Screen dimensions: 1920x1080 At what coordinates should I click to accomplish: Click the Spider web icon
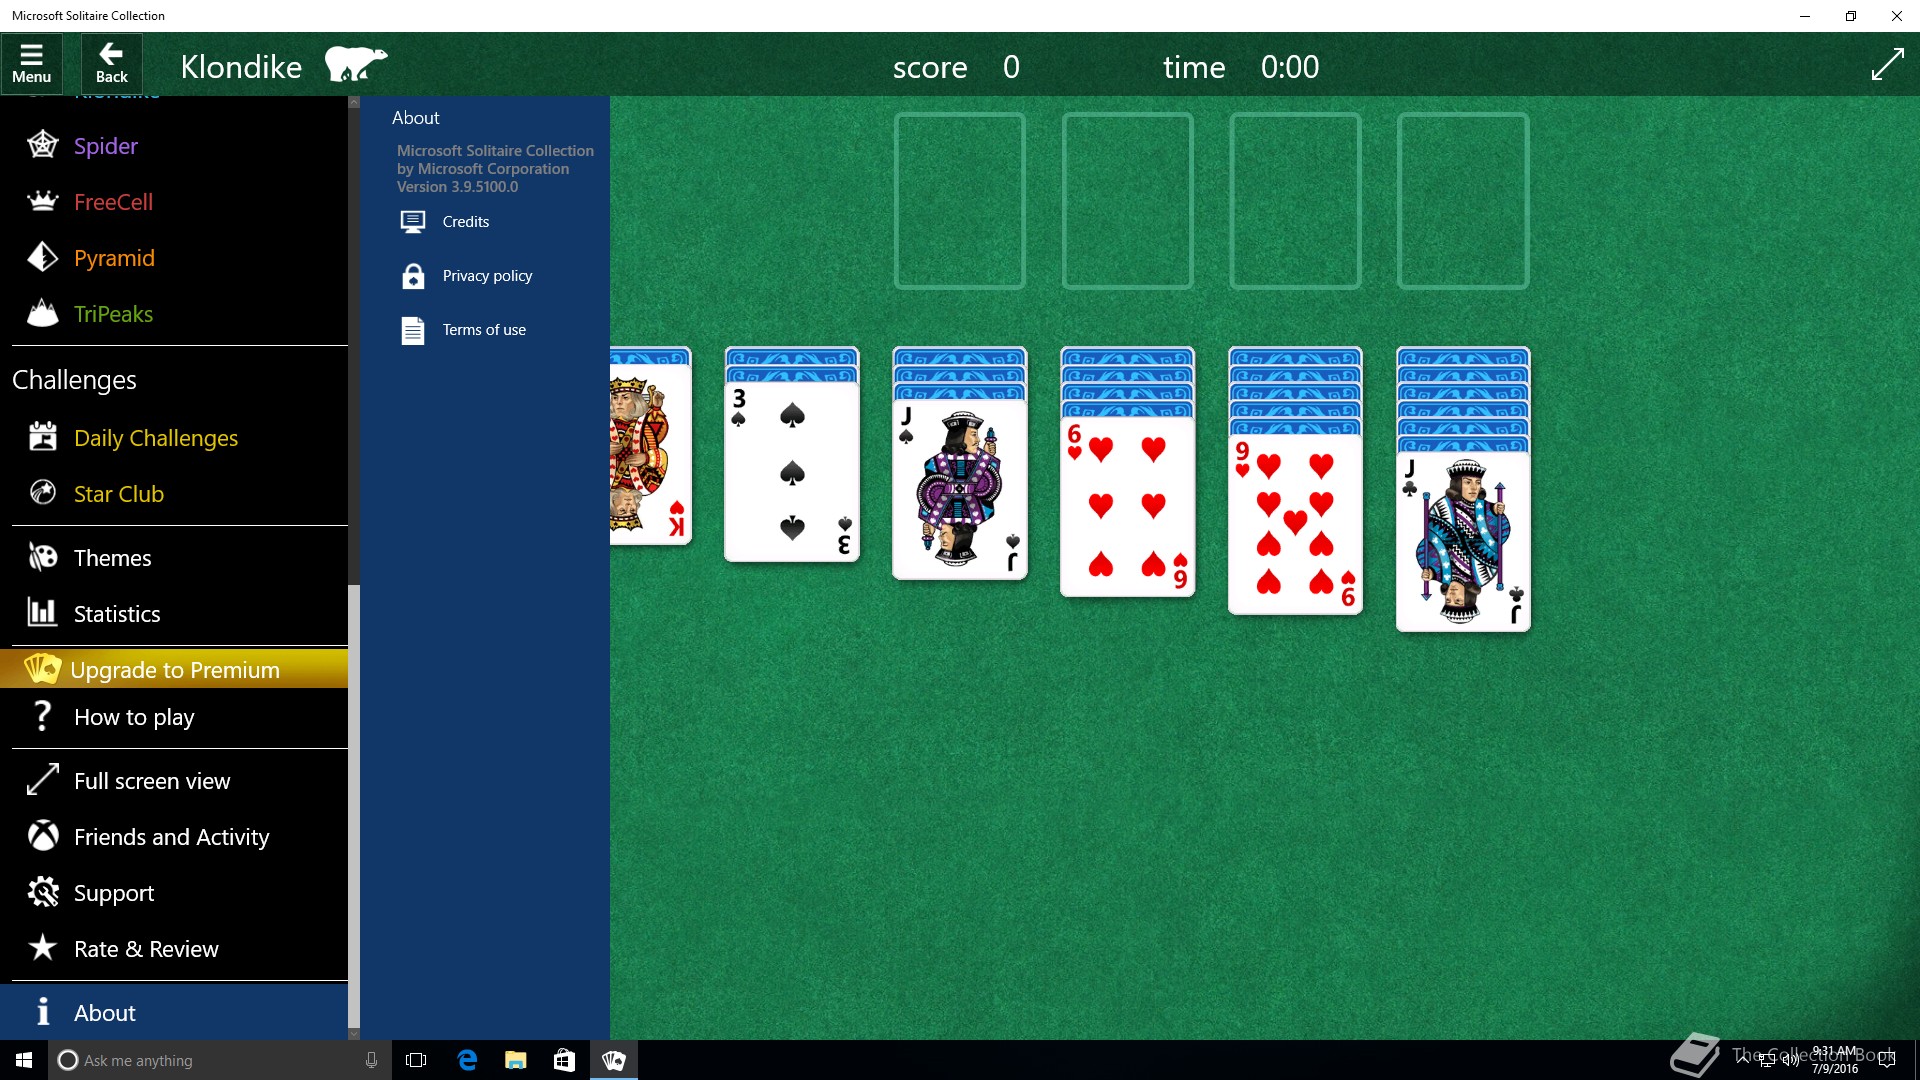click(x=42, y=145)
